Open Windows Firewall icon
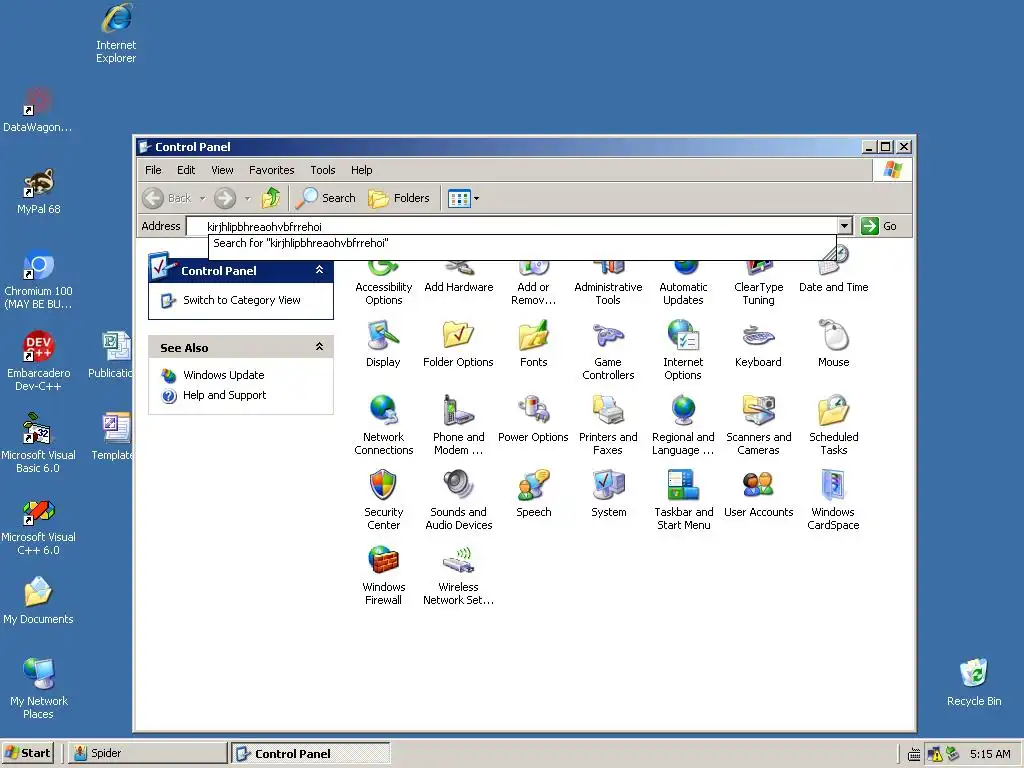Viewport: 1024px width, 768px height. [x=383, y=575]
